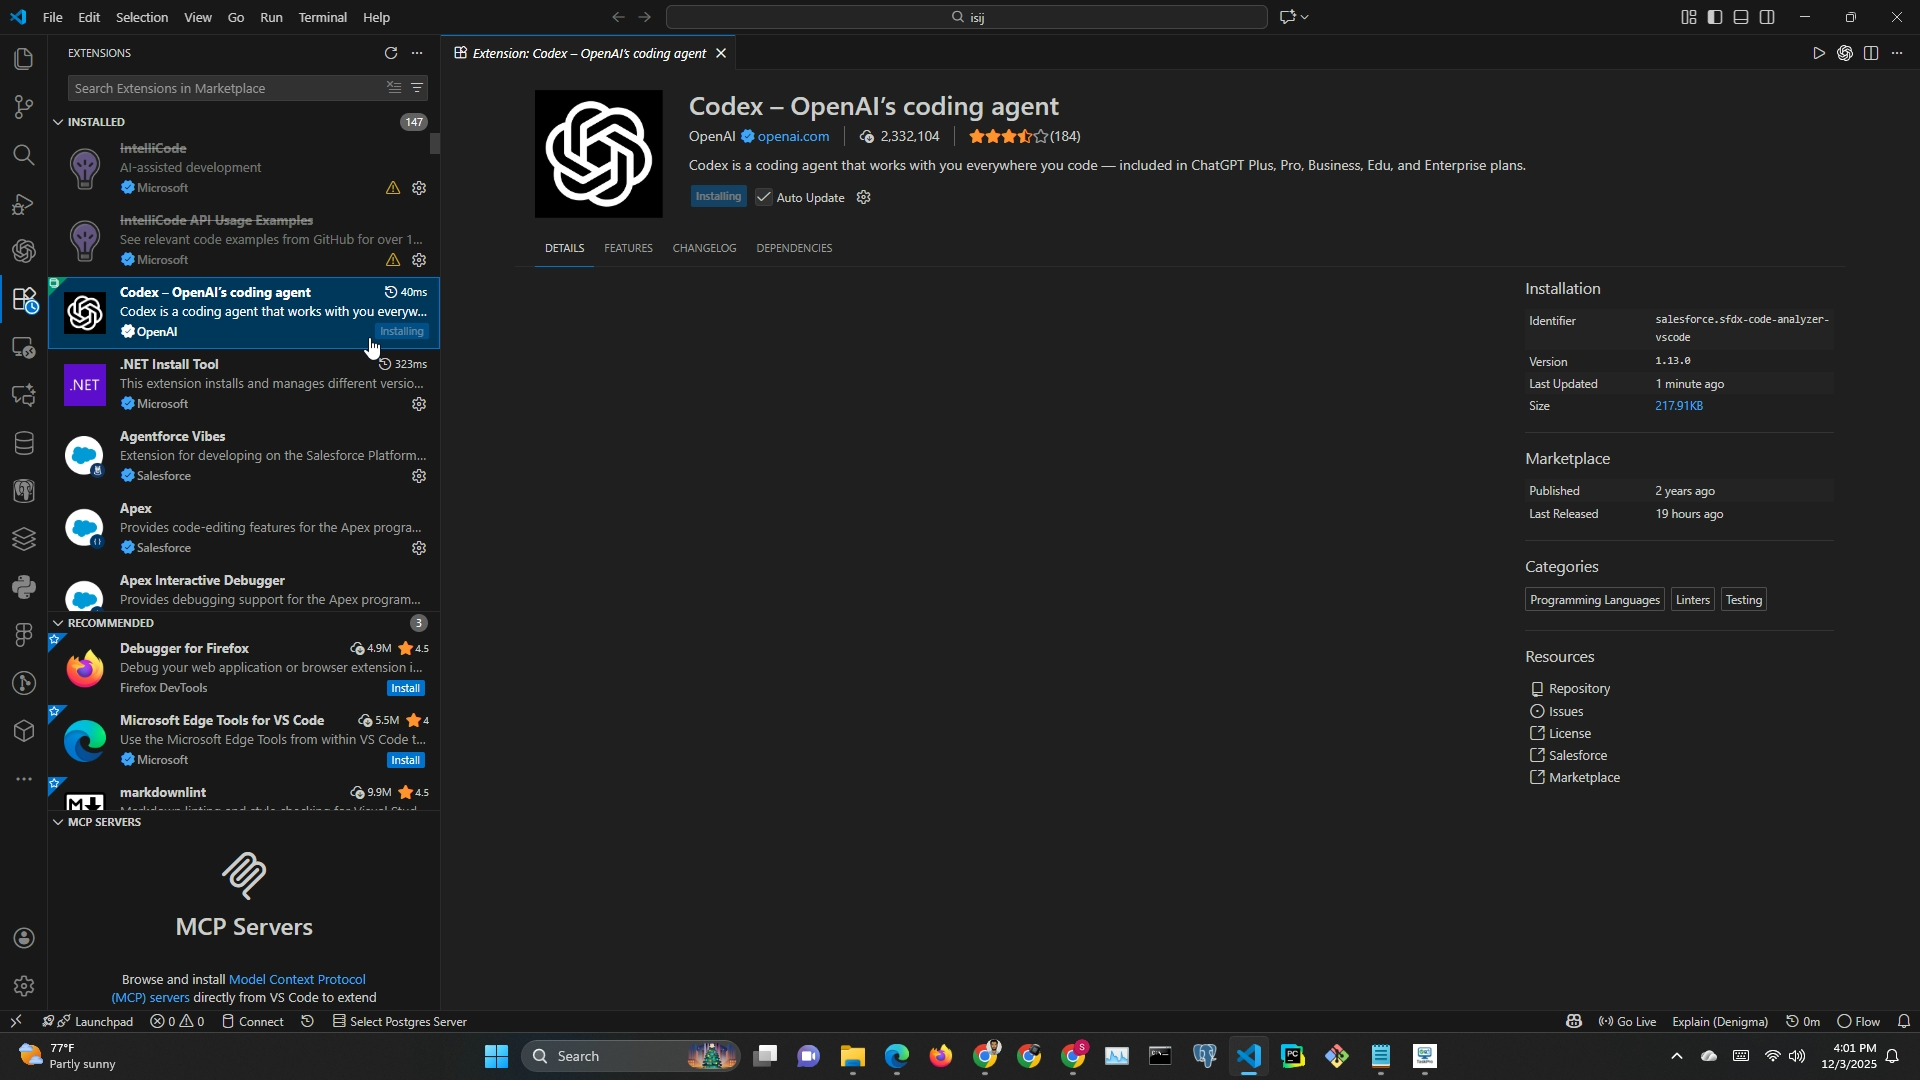Viewport: 1920px width, 1080px height.
Task: Click the Search Extensions in Marketplace field
Action: pos(225,89)
